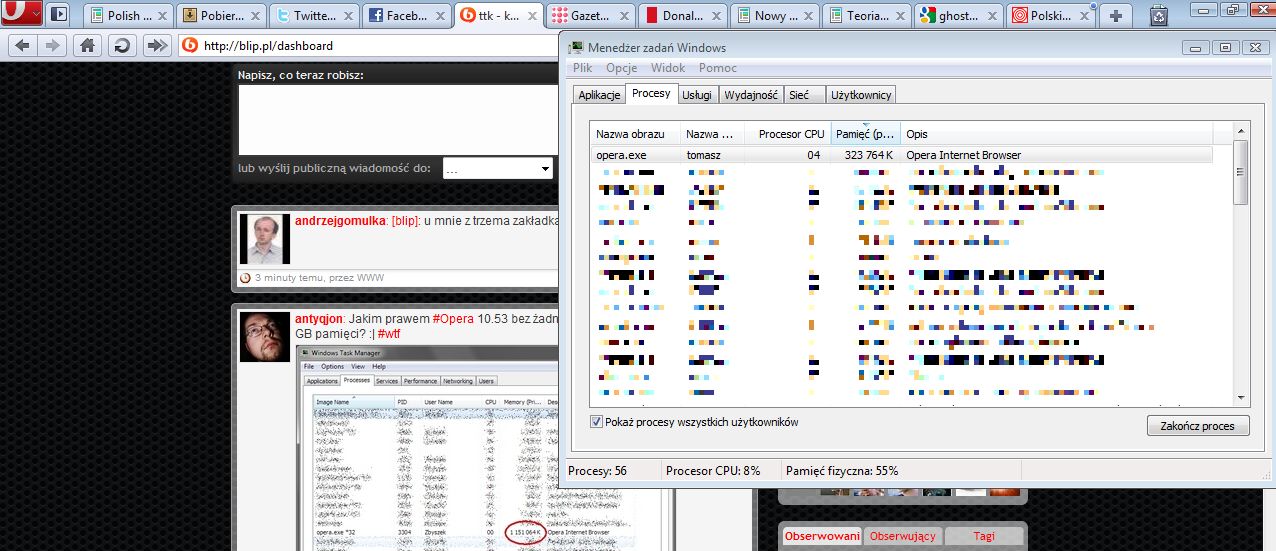Open the Widok menu in Task Manager
Image resolution: width=1276 pixels, height=551 pixels.
click(x=667, y=68)
